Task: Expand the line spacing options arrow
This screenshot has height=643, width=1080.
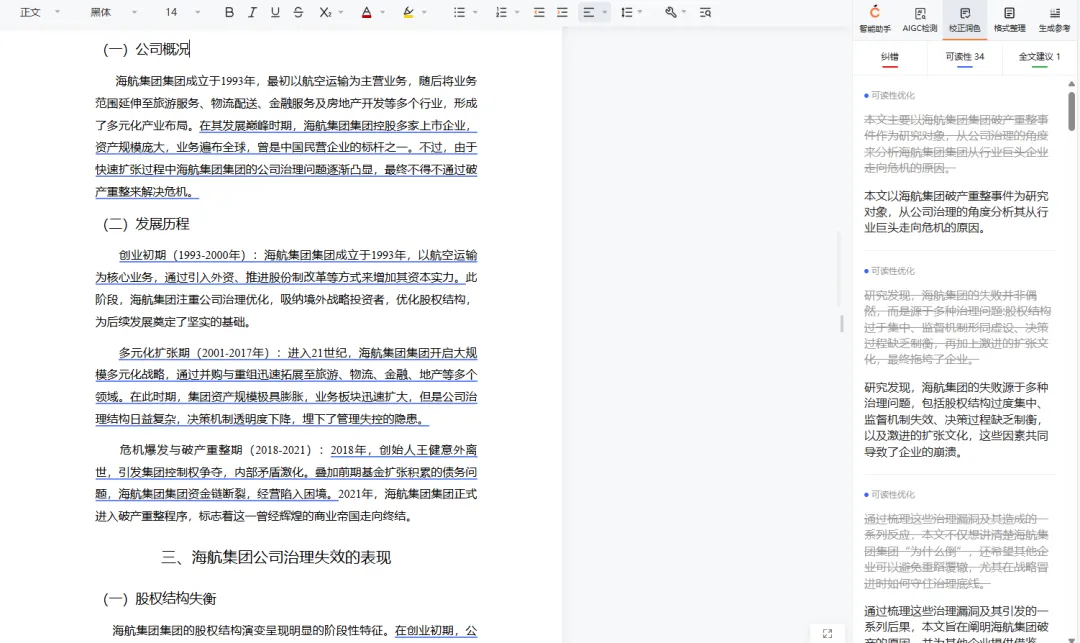Action: click(641, 12)
